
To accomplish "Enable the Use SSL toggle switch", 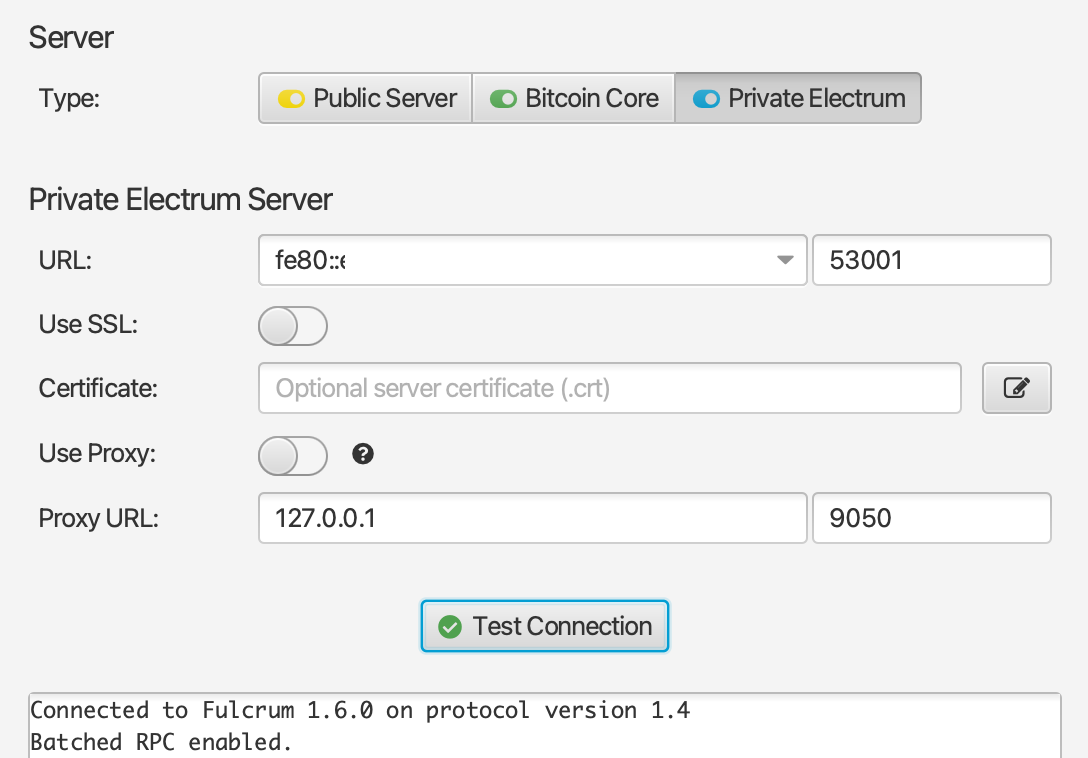I will tap(292, 325).
